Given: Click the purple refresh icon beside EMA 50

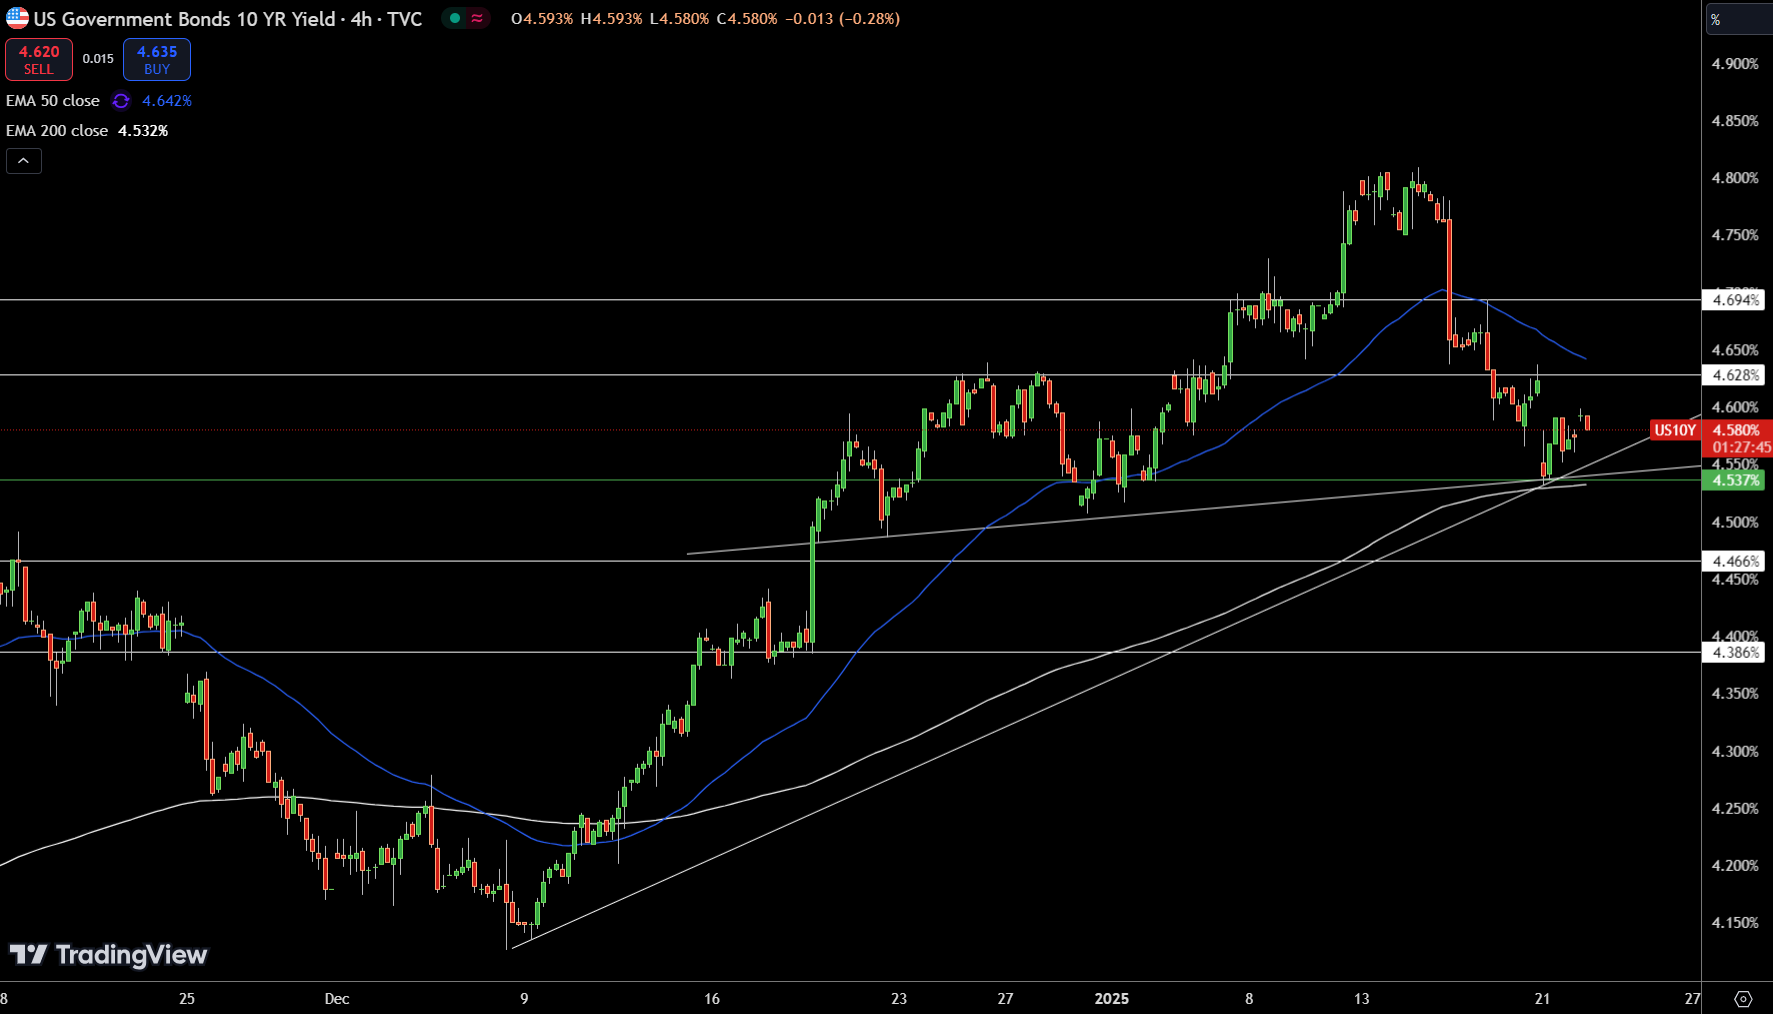Looking at the screenshot, I should point(121,101).
